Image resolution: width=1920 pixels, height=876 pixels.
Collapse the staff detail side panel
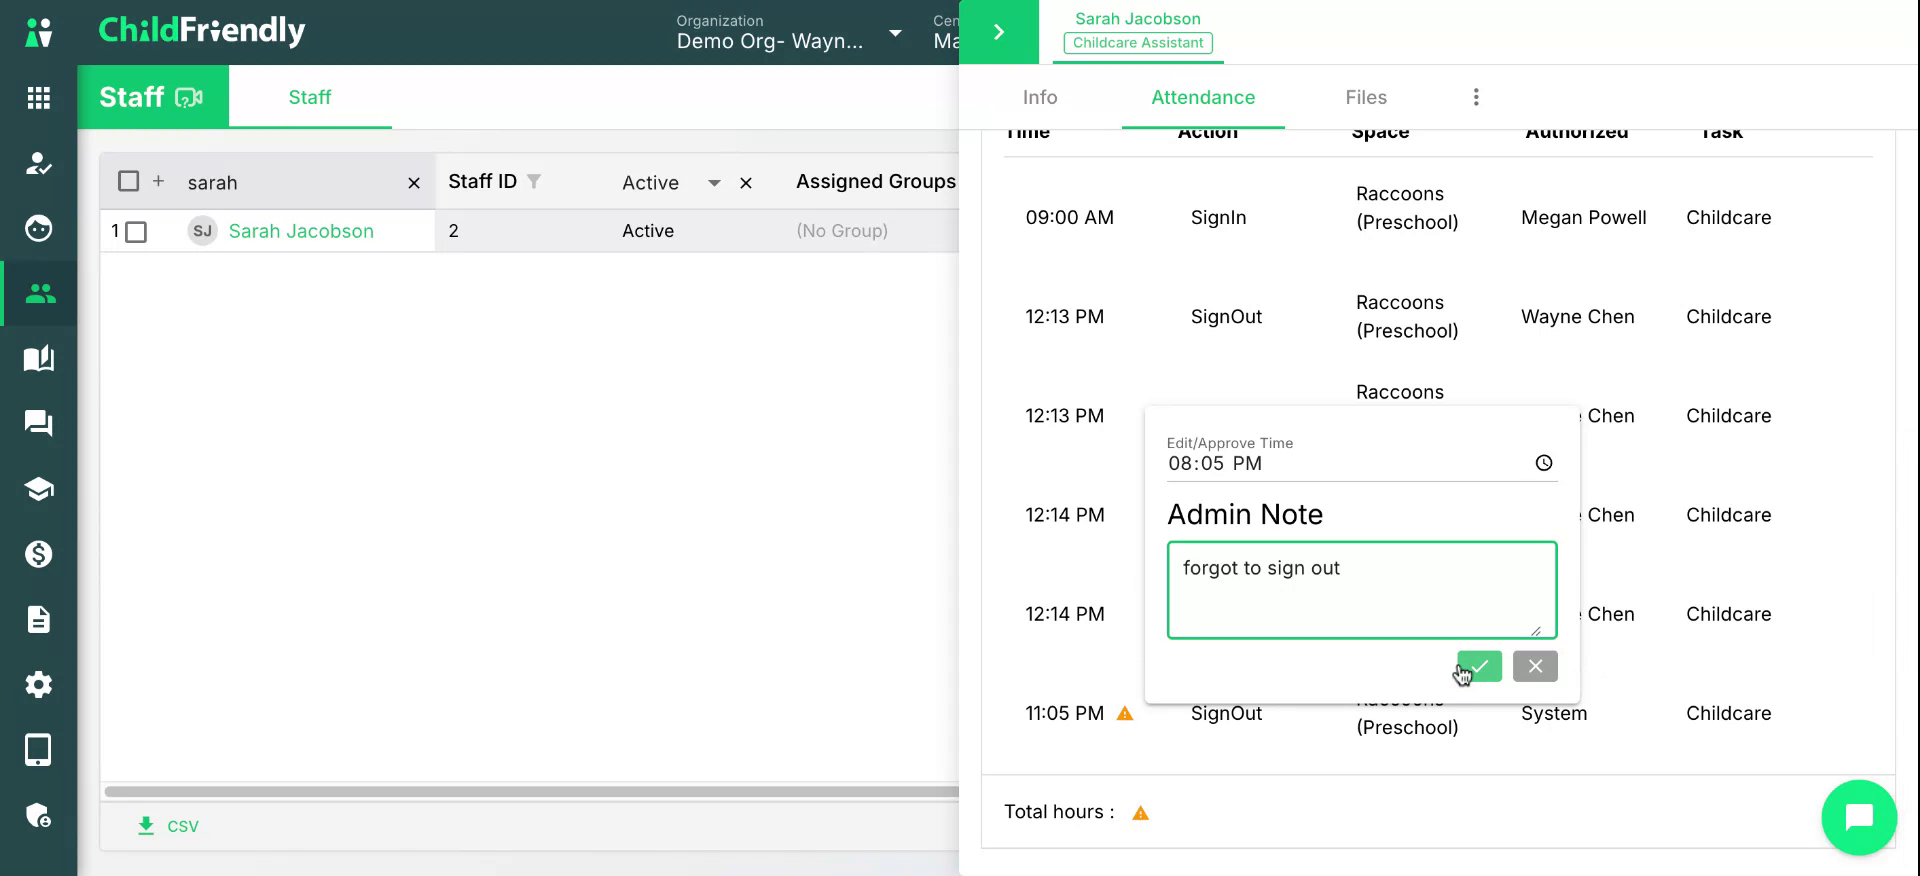pyautogui.click(x=999, y=32)
